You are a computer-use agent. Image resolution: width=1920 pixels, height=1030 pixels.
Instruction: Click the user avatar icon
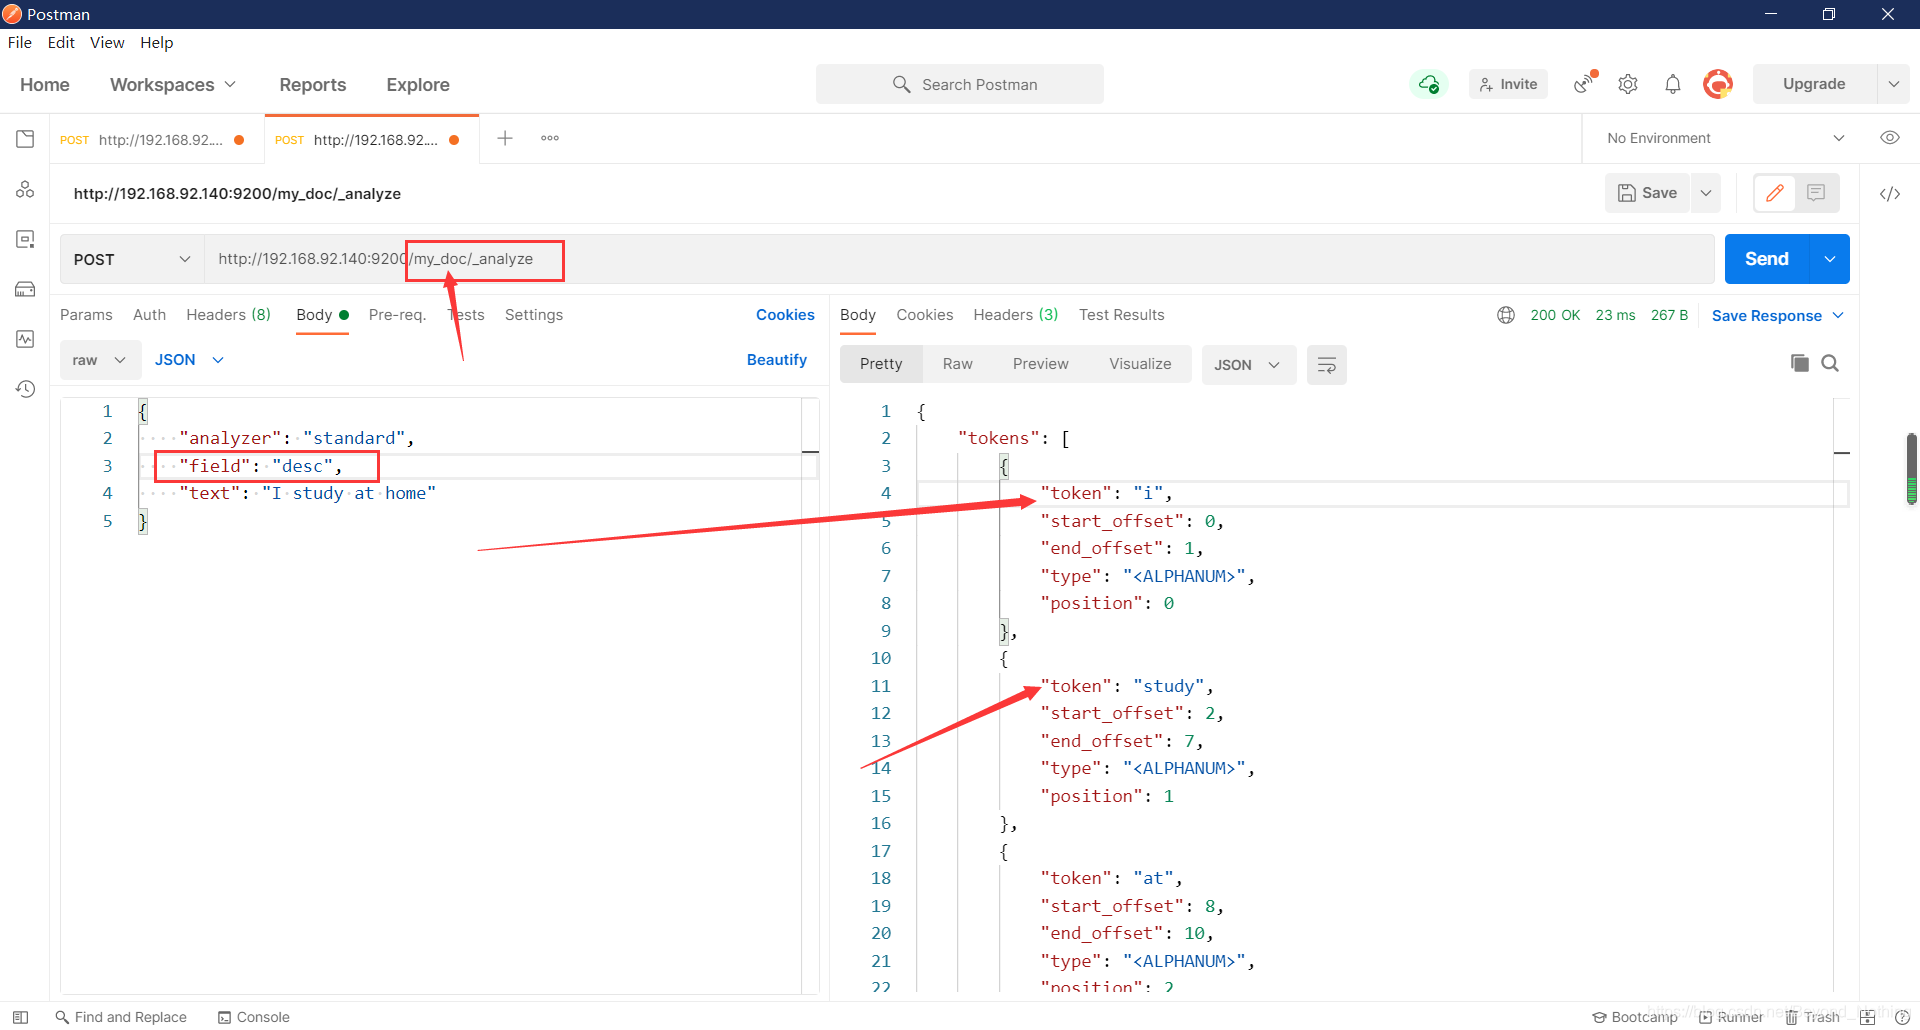coord(1718,84)
